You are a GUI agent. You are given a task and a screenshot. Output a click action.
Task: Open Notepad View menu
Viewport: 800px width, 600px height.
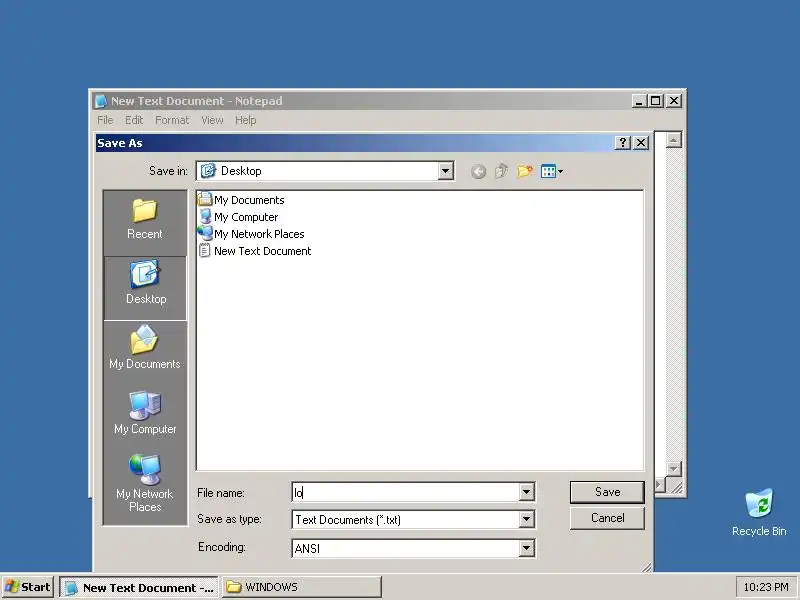212,120
